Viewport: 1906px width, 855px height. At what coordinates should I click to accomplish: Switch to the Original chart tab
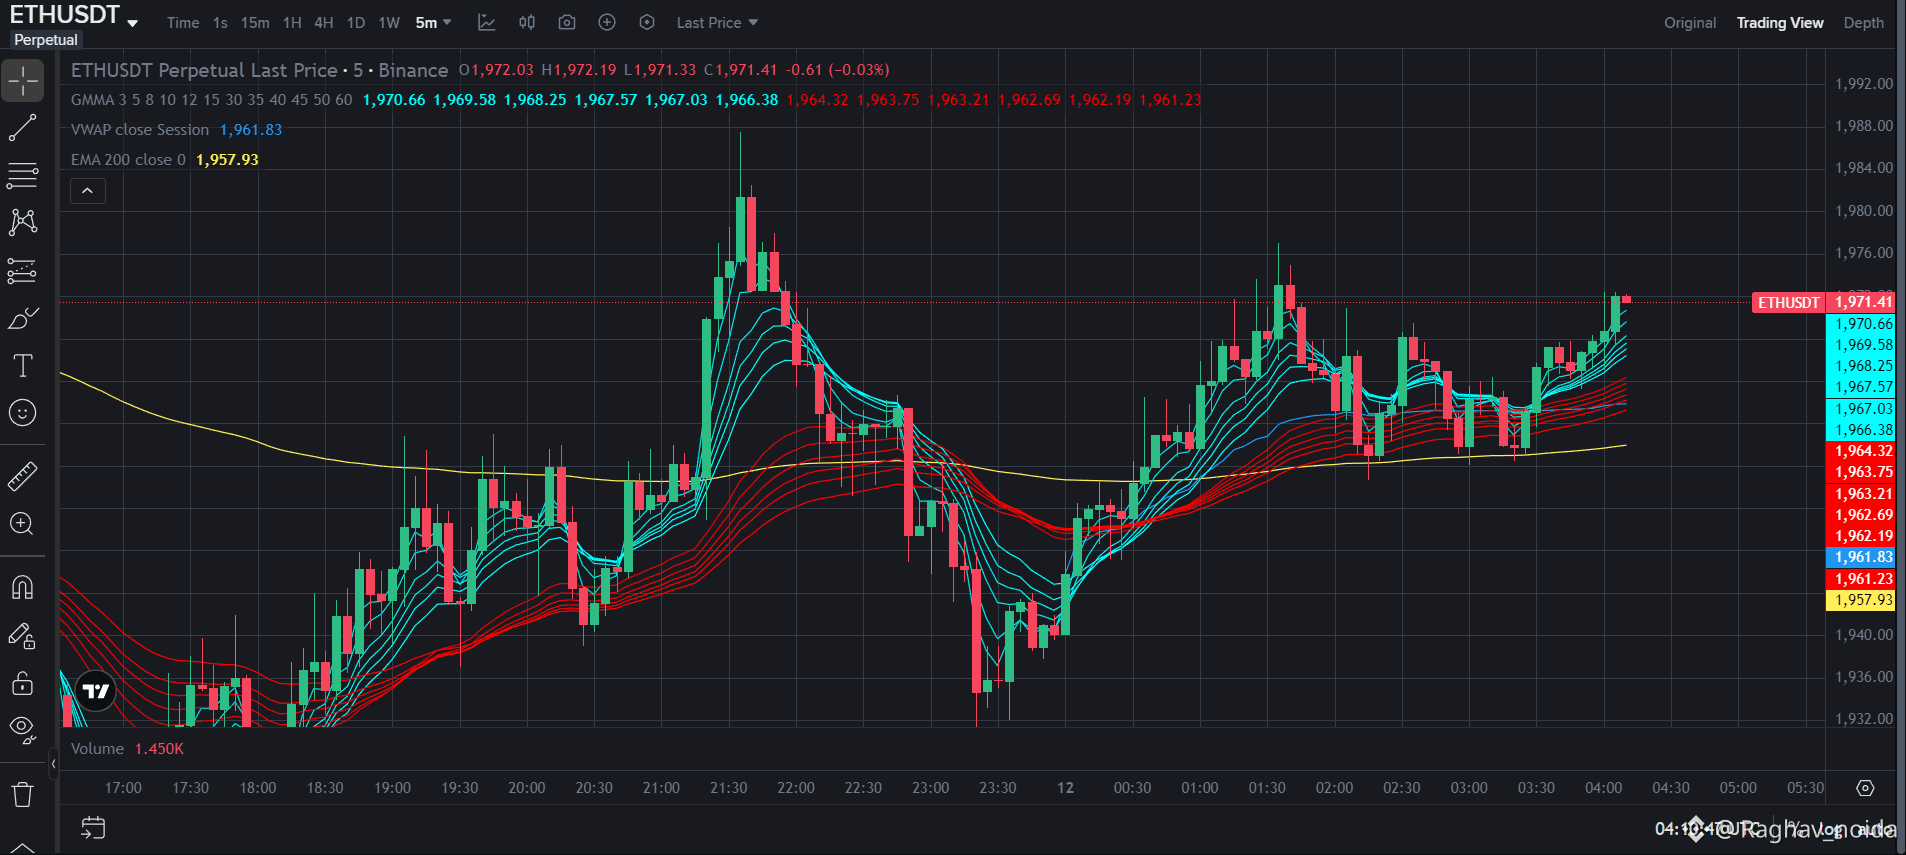click(1690, 22)
